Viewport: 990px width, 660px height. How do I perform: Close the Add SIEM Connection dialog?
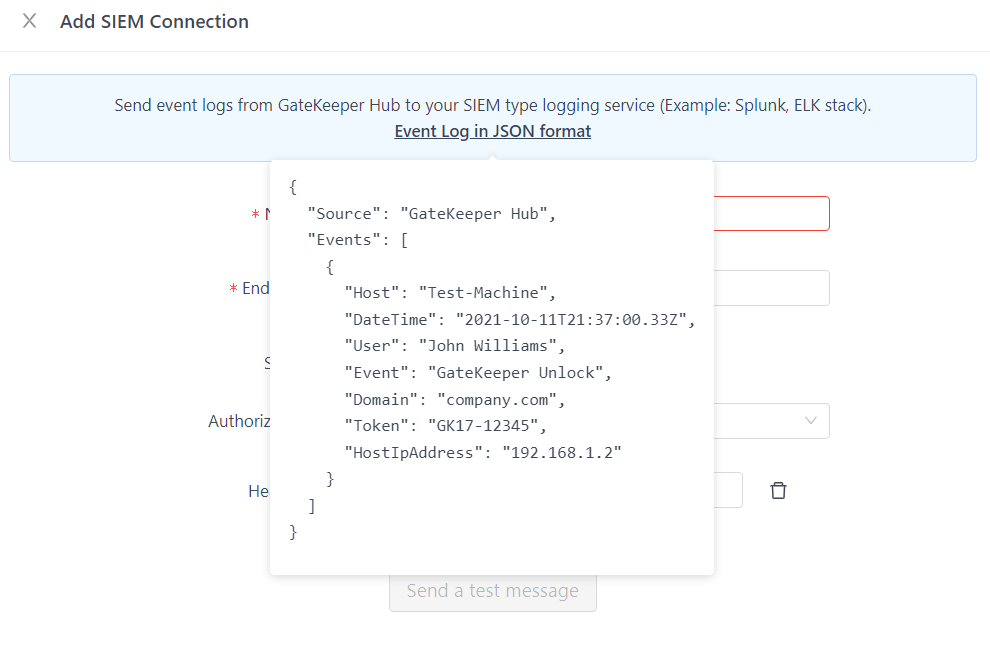click(x=30, y=21)
